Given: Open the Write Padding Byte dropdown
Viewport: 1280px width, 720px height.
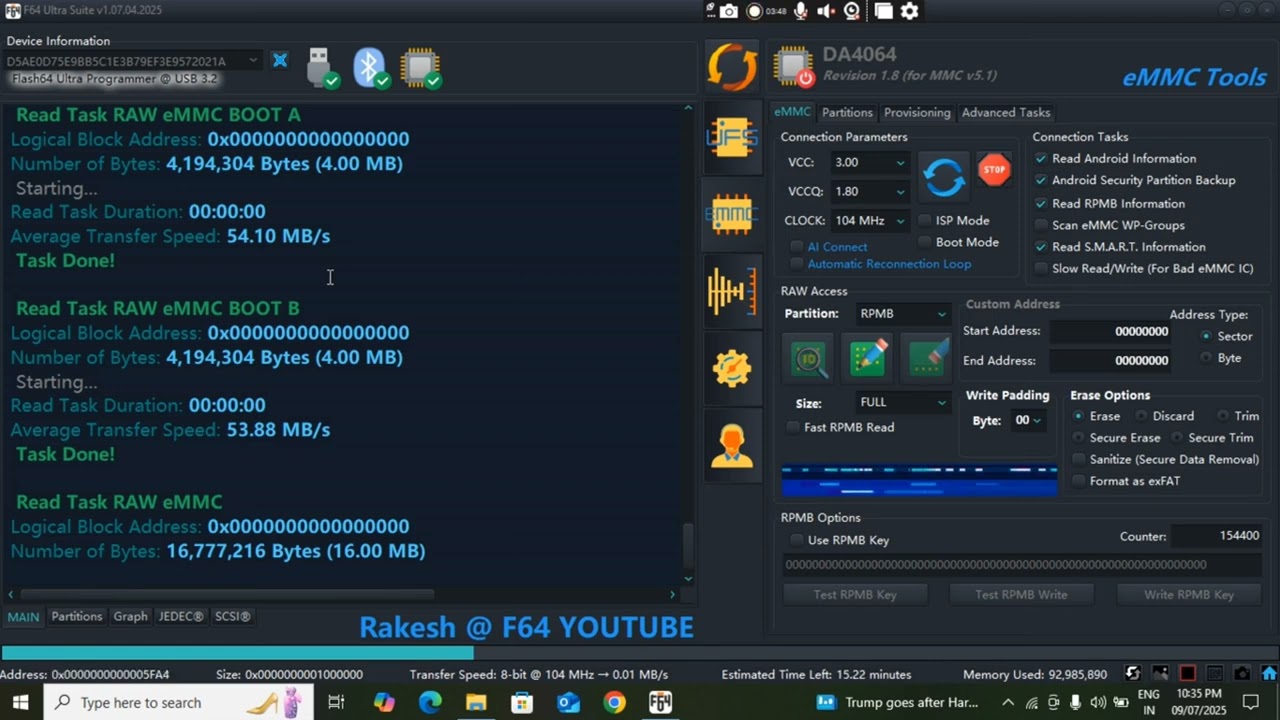Looking at the screenshot, I should click(1028, 421).
